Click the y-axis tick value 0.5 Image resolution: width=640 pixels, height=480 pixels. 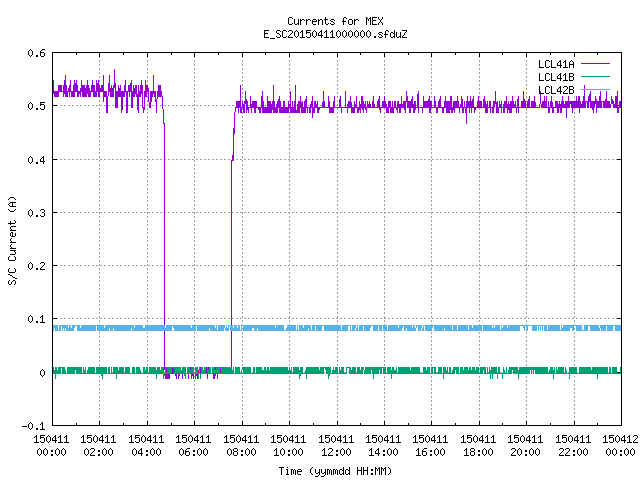coord(36,106)
